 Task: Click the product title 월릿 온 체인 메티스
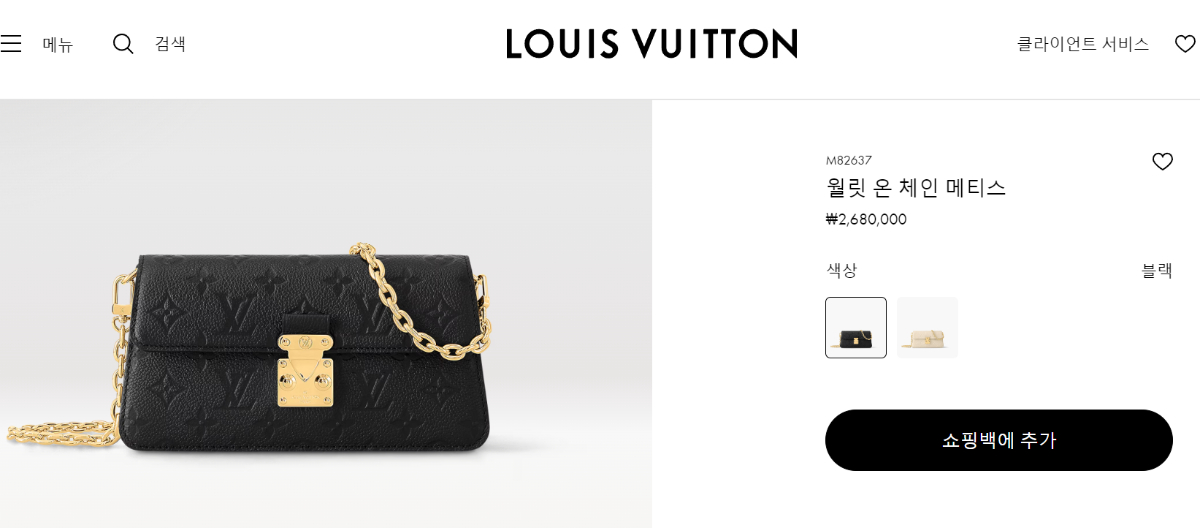click(x=916, y=187)
